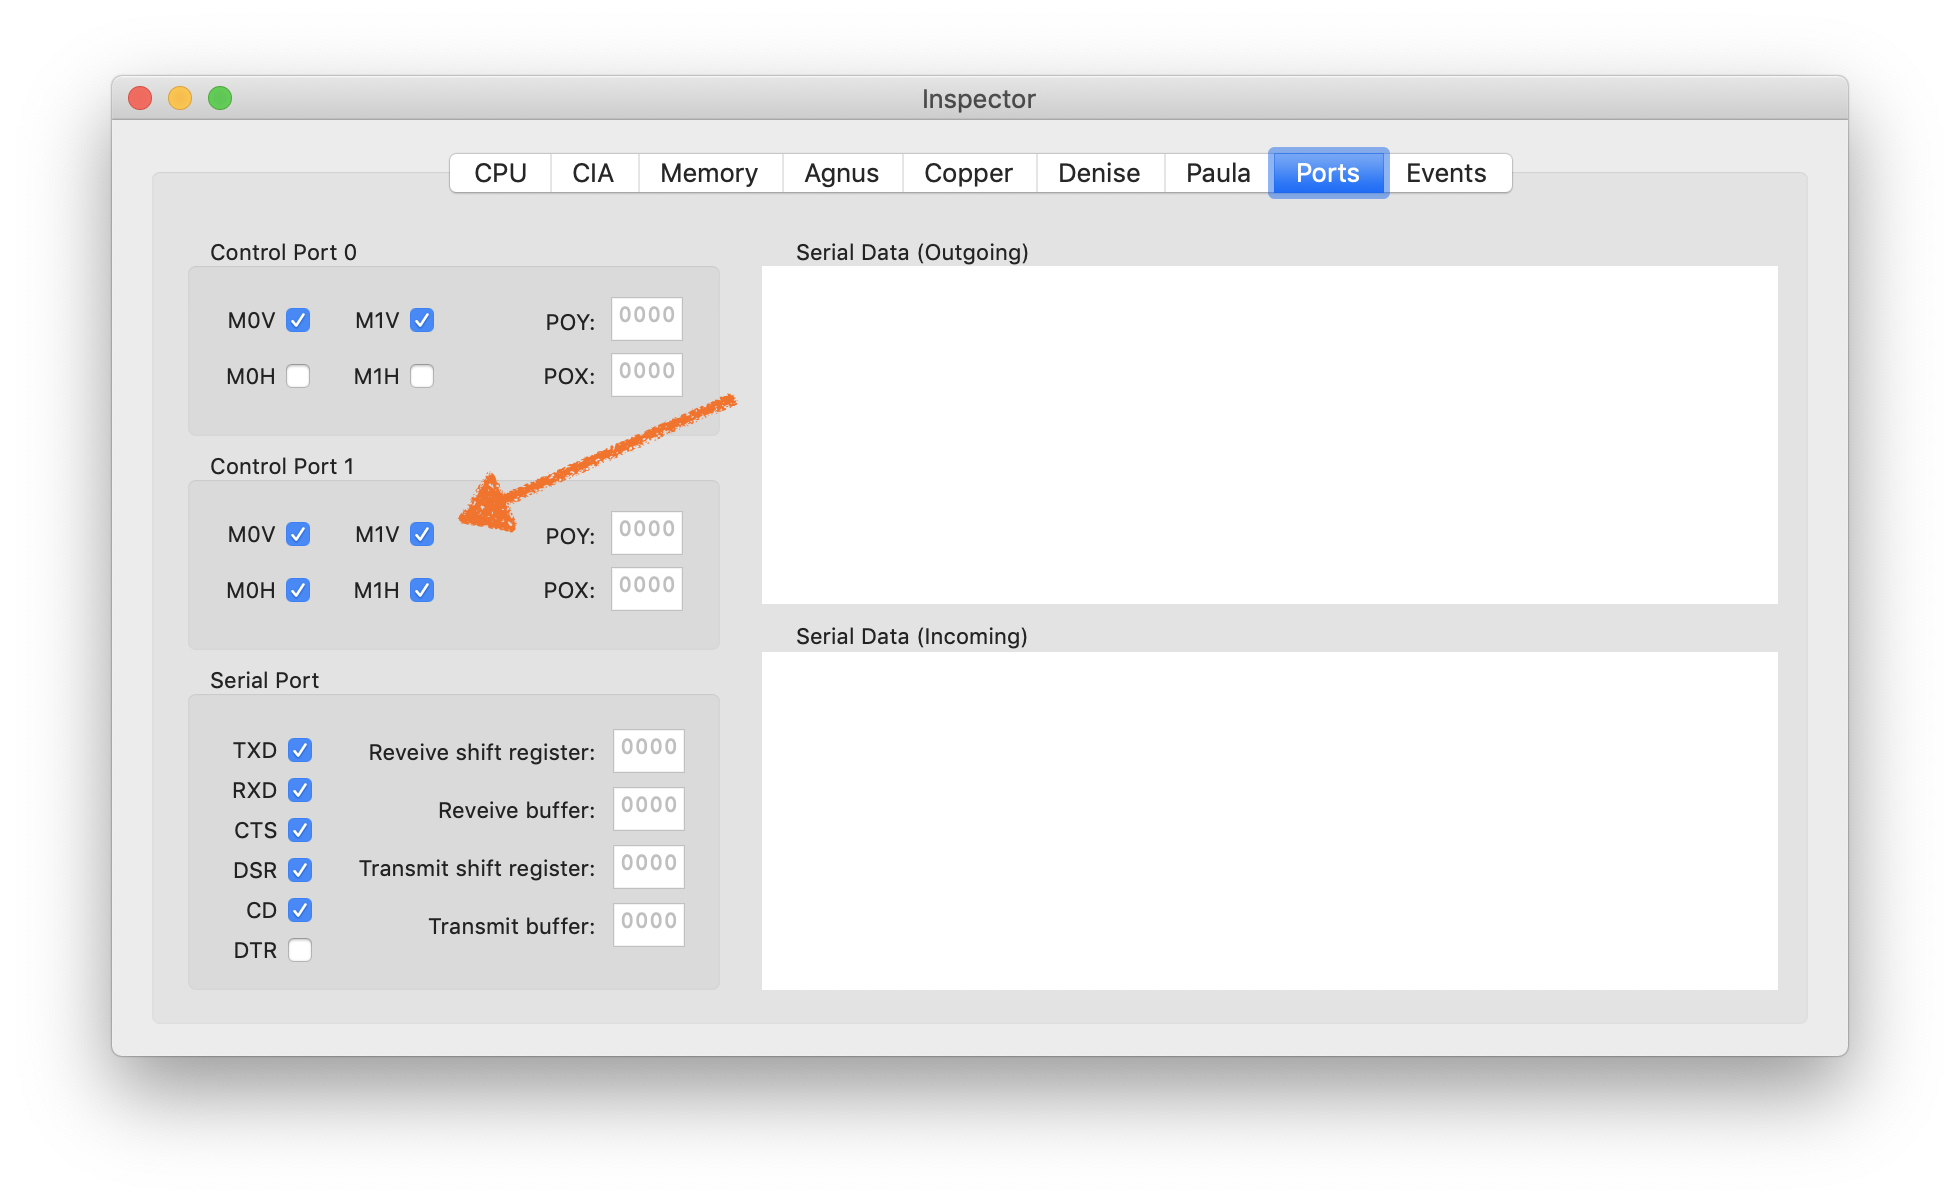Screen dimensions: 1960x1204
Task: Click the POX field in Control Port 0
Action: click(x=647, y=375)
